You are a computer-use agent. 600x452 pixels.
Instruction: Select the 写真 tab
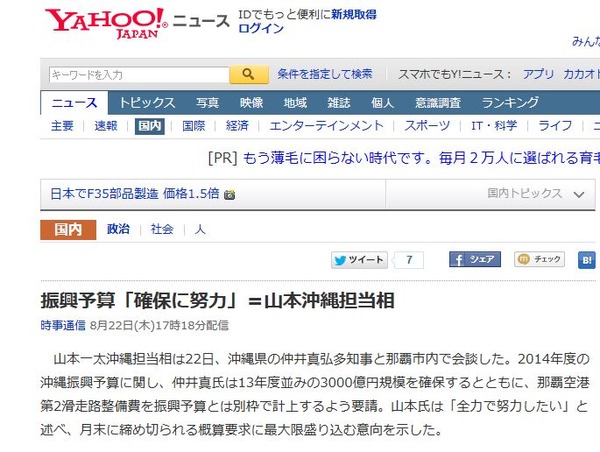207,103
